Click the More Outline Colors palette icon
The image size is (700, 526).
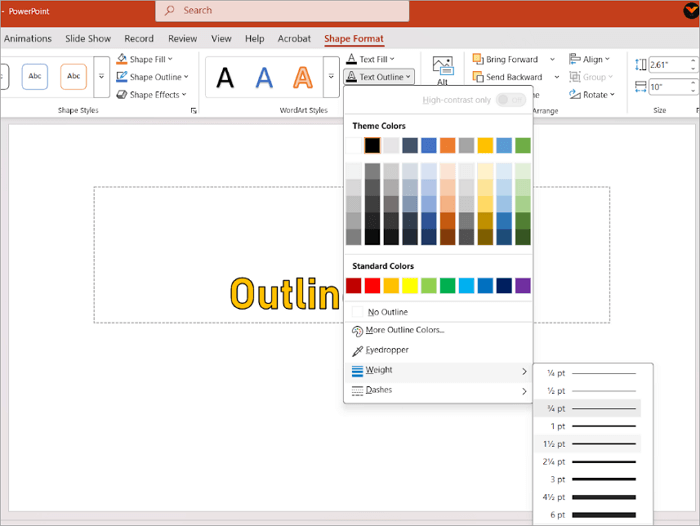coord(357,331)
